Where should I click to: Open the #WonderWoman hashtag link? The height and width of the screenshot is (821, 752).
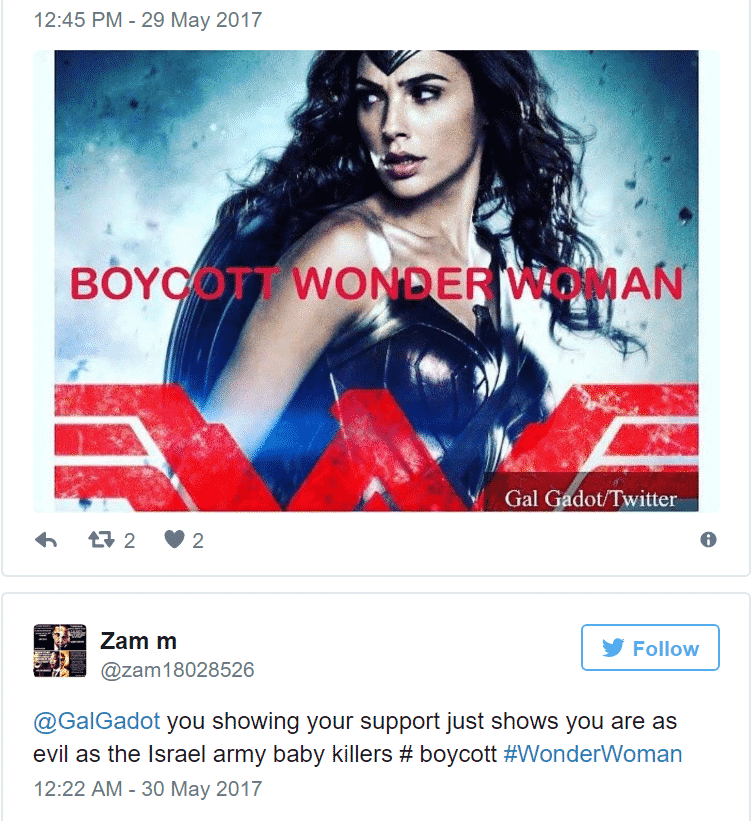coord(593,754)
